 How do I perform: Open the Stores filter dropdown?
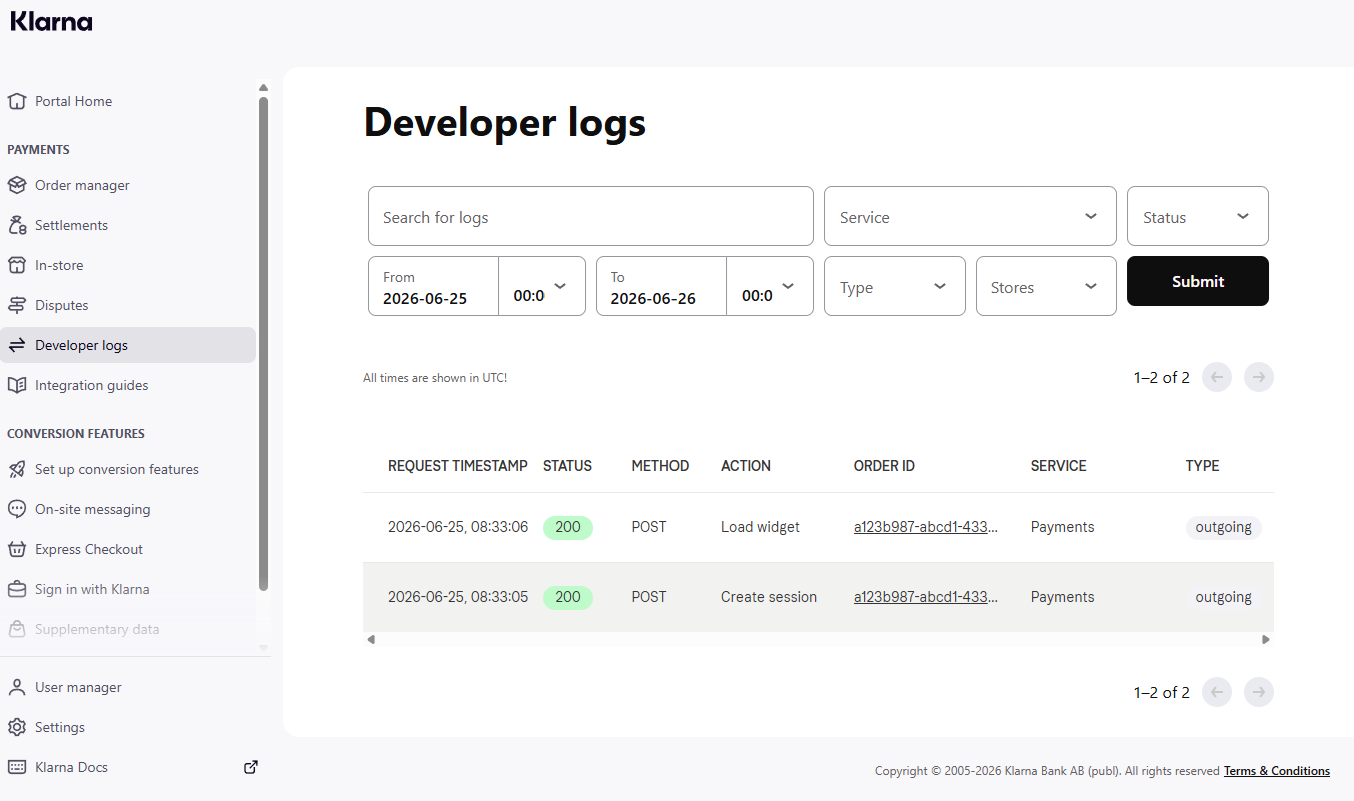[1046, 286]
